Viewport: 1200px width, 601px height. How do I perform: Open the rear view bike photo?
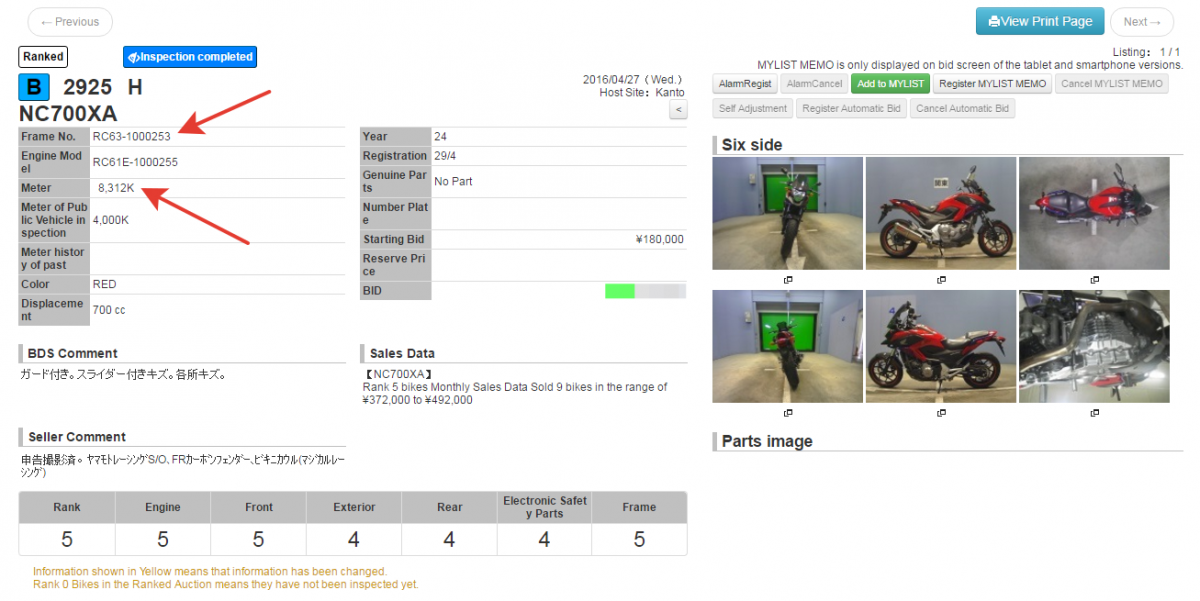pos(787,347)
